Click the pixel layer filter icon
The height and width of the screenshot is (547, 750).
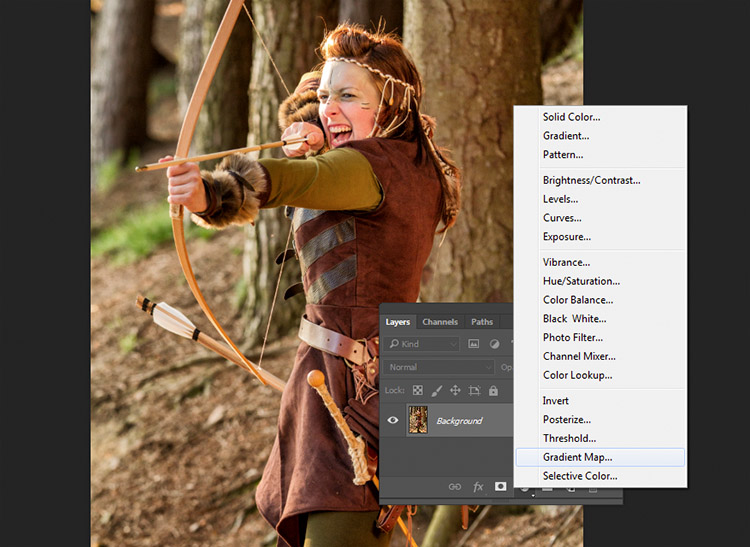pos(473,344)
